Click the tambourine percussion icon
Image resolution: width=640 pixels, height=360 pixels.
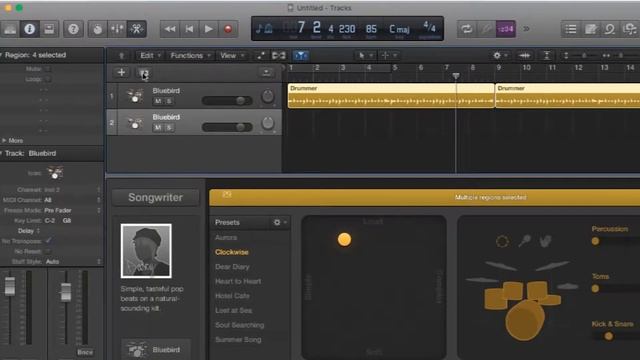point(502,241)
